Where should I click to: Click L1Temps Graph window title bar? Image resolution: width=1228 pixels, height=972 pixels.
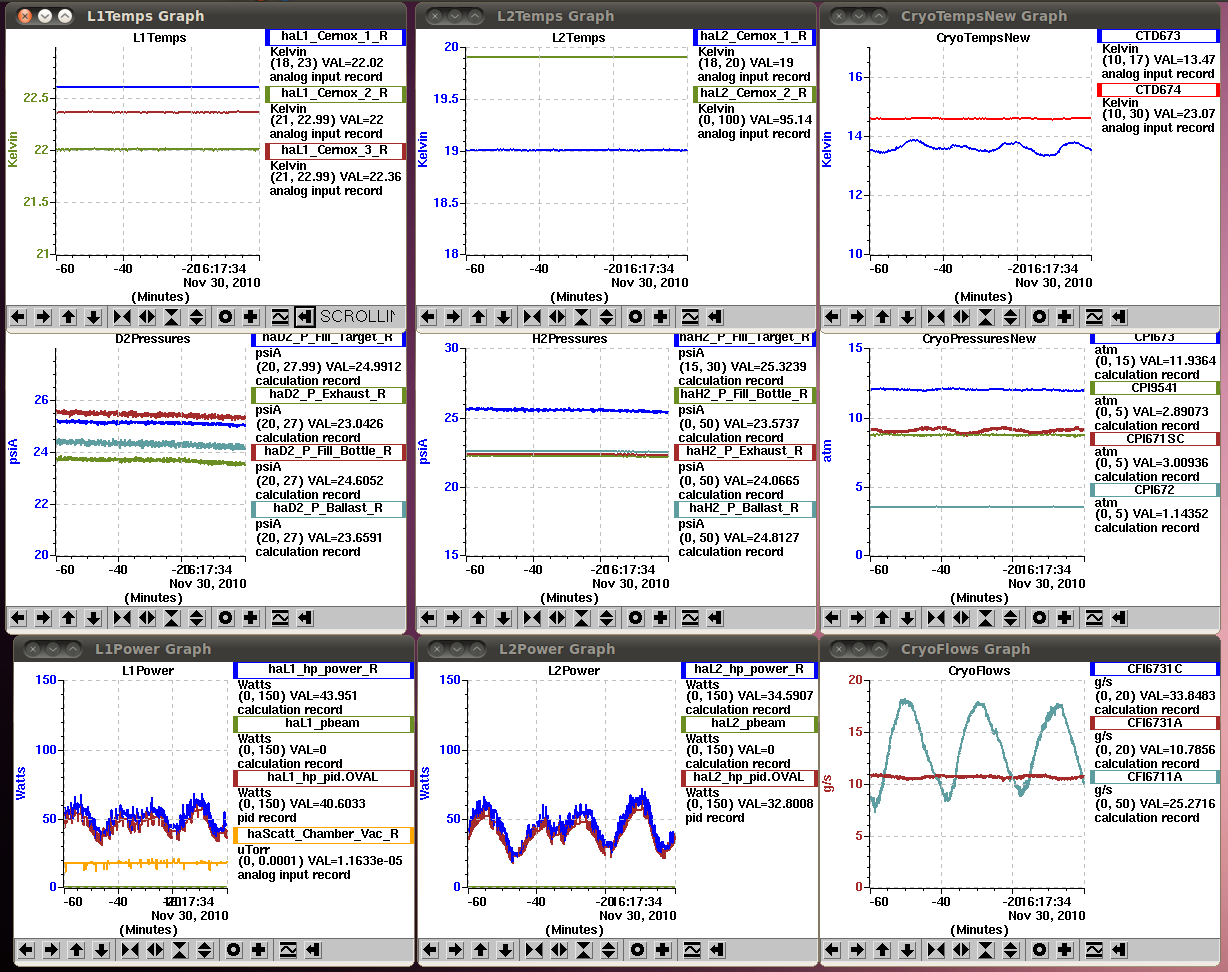(x=206, y=15)
